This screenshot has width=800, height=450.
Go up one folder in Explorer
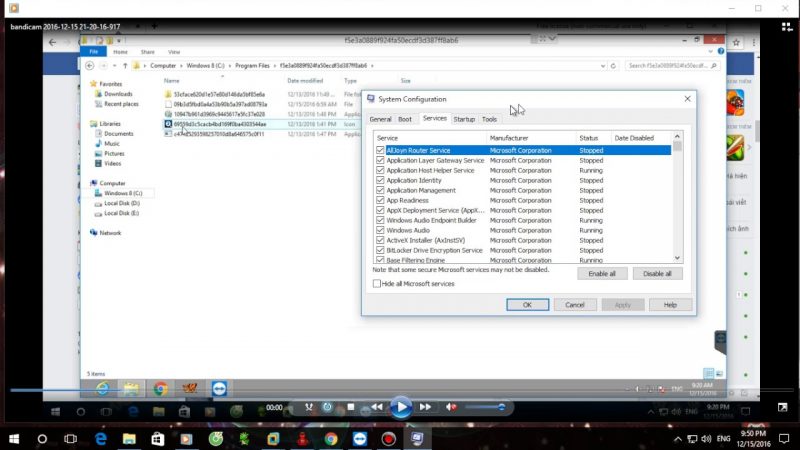(125, 66)
